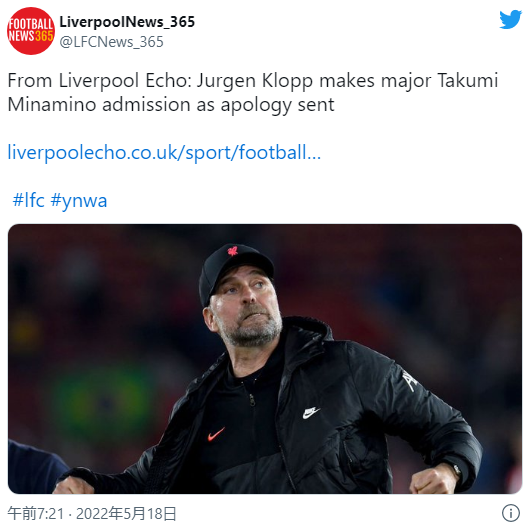Open the tweet time 午前7:21

pyautogui.click(x=36, y=513)
